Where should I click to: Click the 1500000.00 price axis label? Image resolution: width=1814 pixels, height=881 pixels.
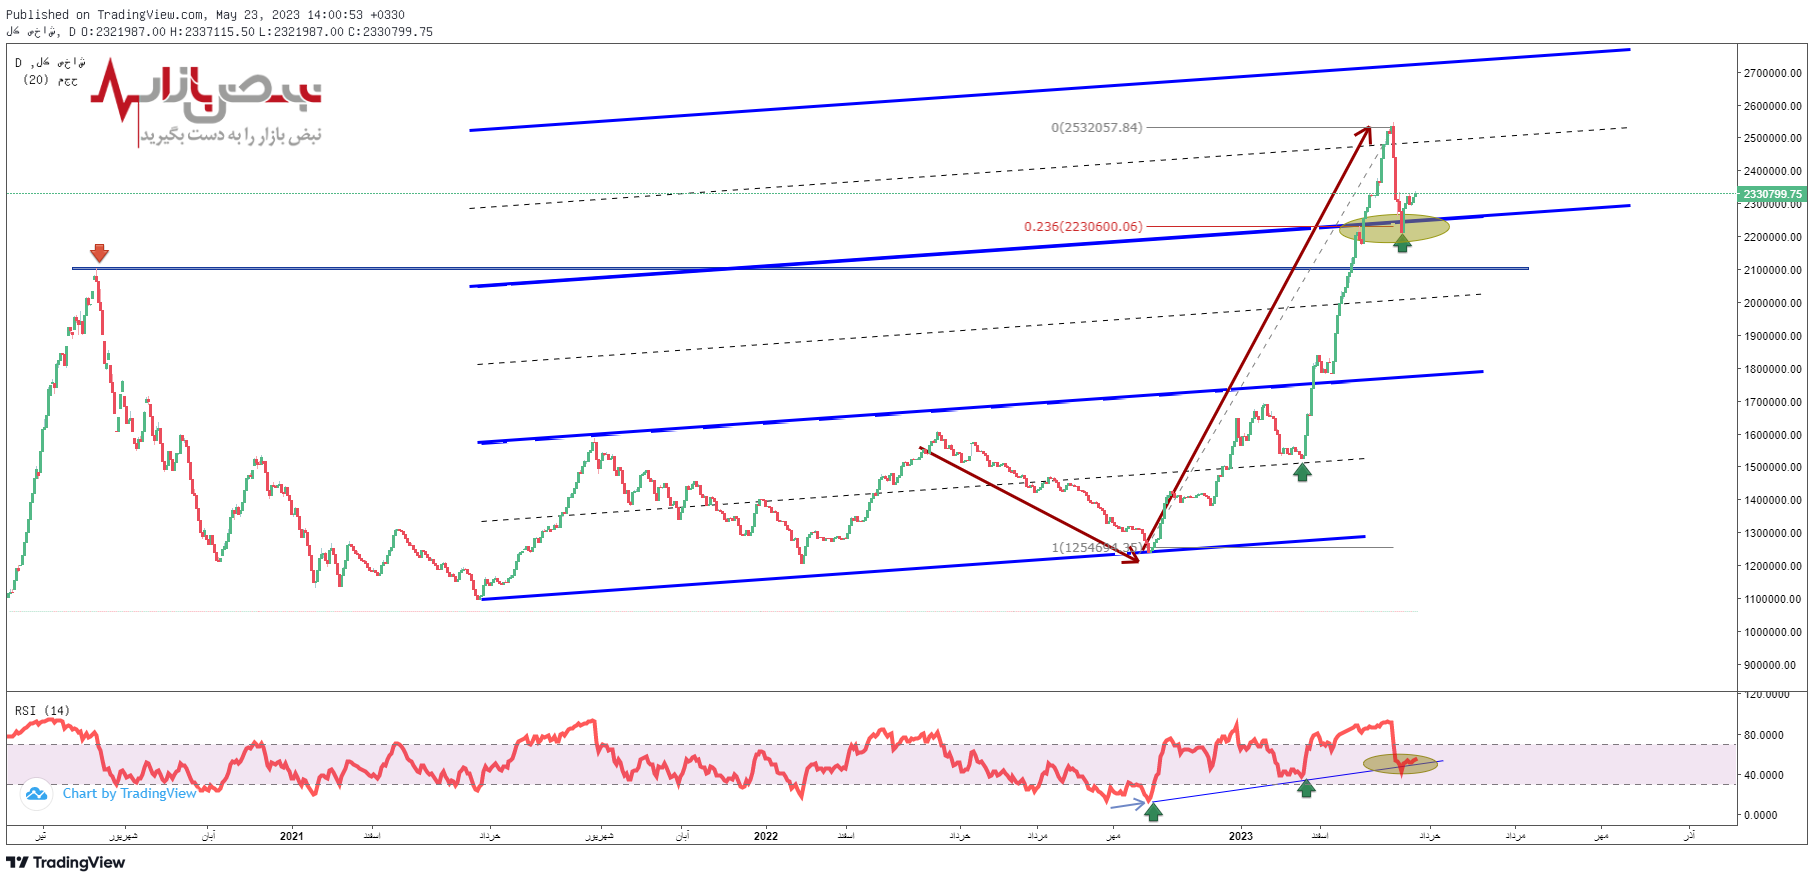click(x=1772, y=467)
